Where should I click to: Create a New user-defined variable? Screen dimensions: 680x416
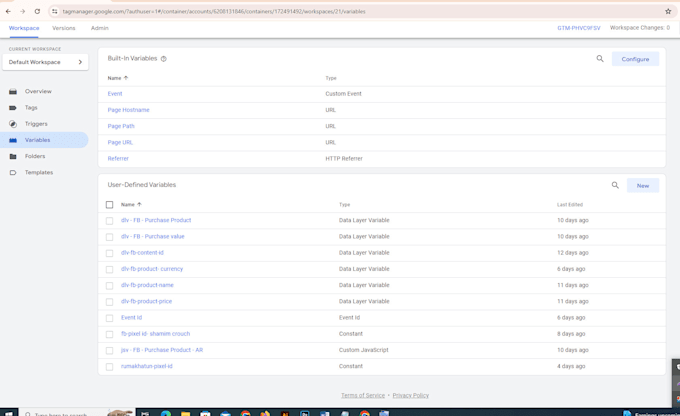643,186
